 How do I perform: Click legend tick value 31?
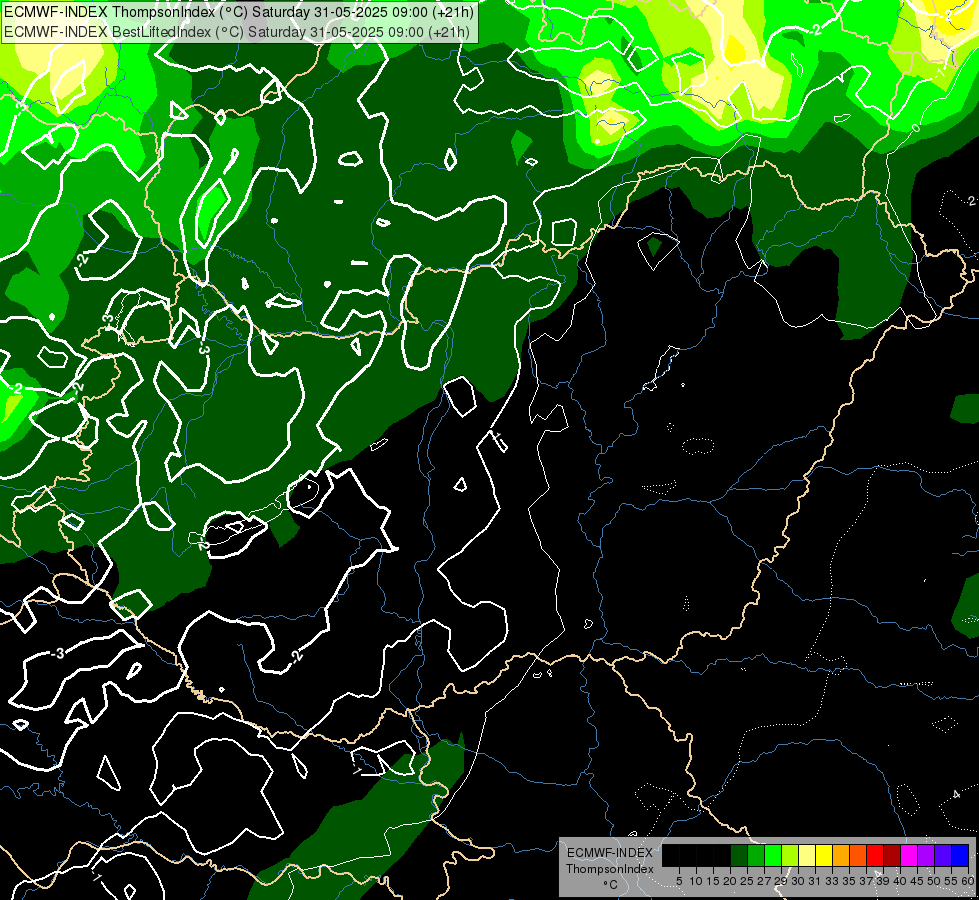[x=815, y=881]
